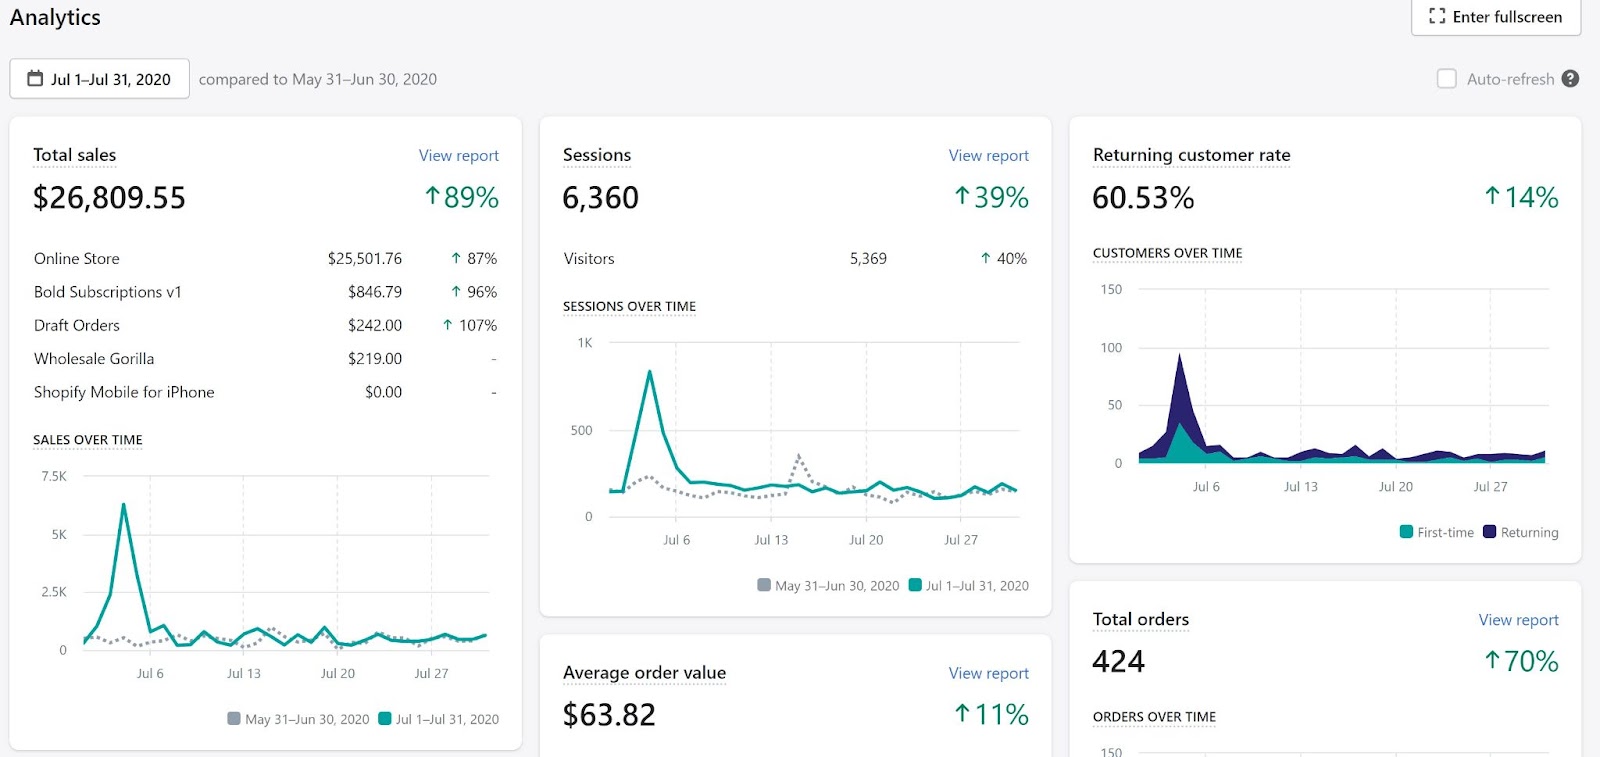Click the $63.82 average order value figure
Screen dimensions: 1600x757
click(x=610, y=715)
